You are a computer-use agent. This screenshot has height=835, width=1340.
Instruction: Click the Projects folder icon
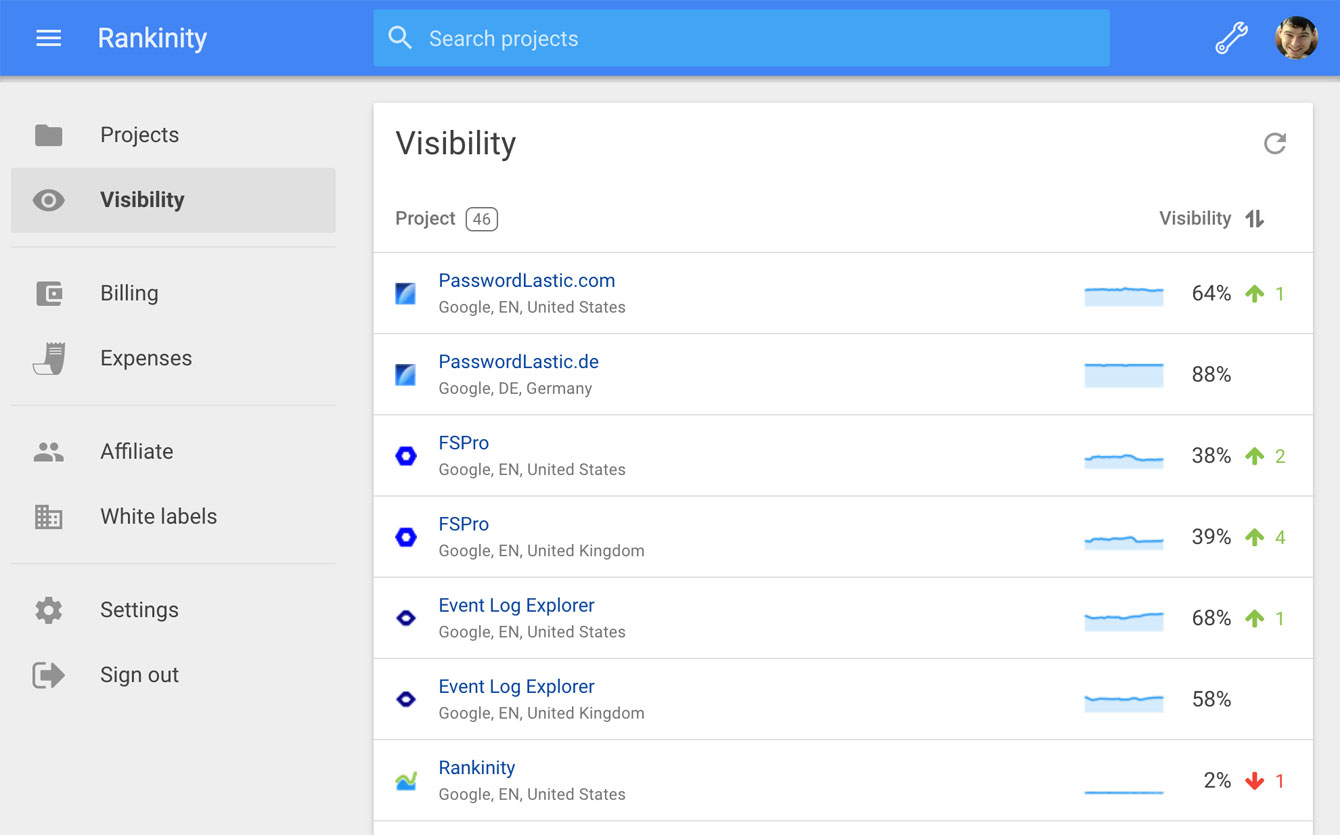click(x=48, y=135)
